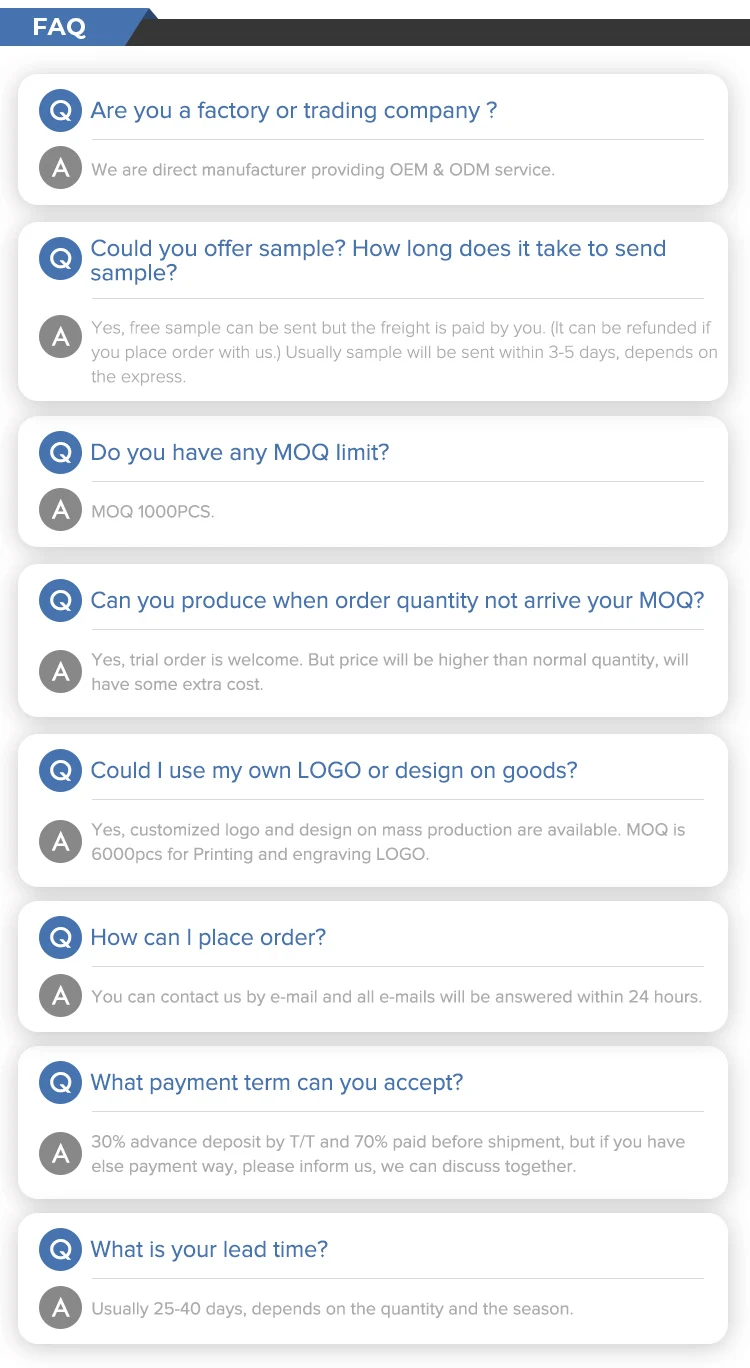
Task: Click the A icon beside MOQ 1000PCS
Action: point(60,510)
